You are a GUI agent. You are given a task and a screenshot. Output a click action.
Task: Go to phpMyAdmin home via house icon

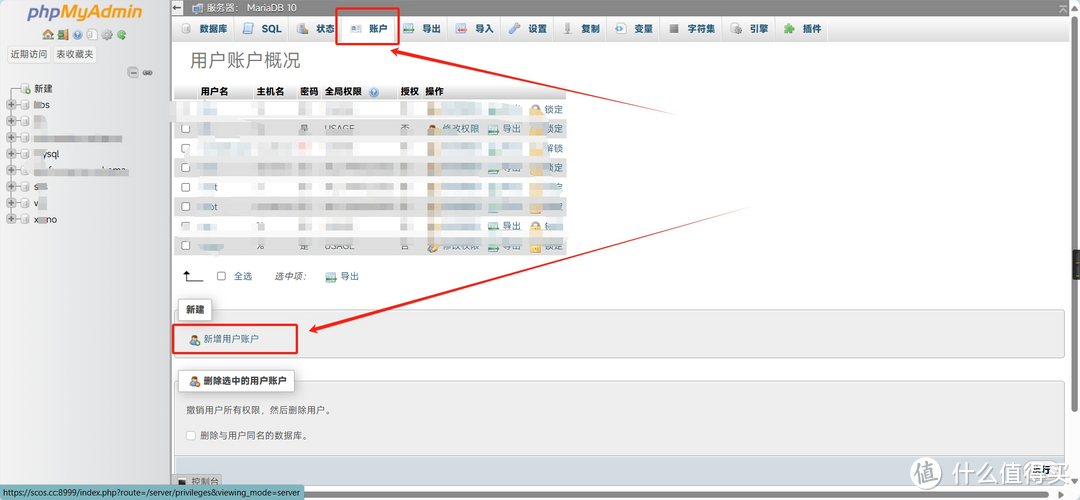tap(47, 34)
